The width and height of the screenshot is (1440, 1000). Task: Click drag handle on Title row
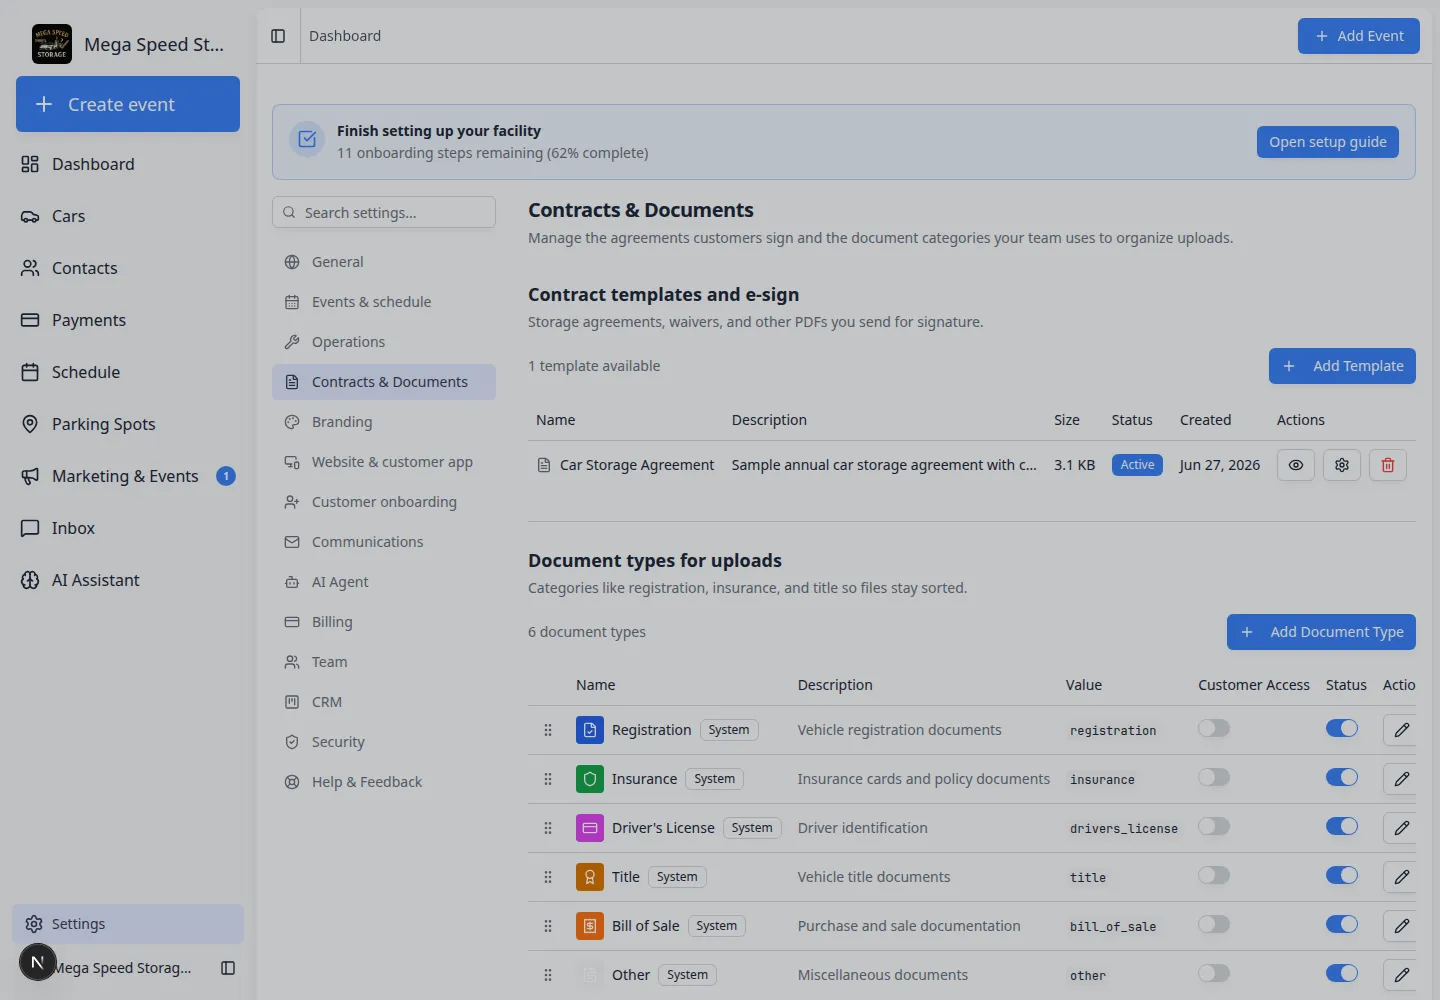(548, 877)
